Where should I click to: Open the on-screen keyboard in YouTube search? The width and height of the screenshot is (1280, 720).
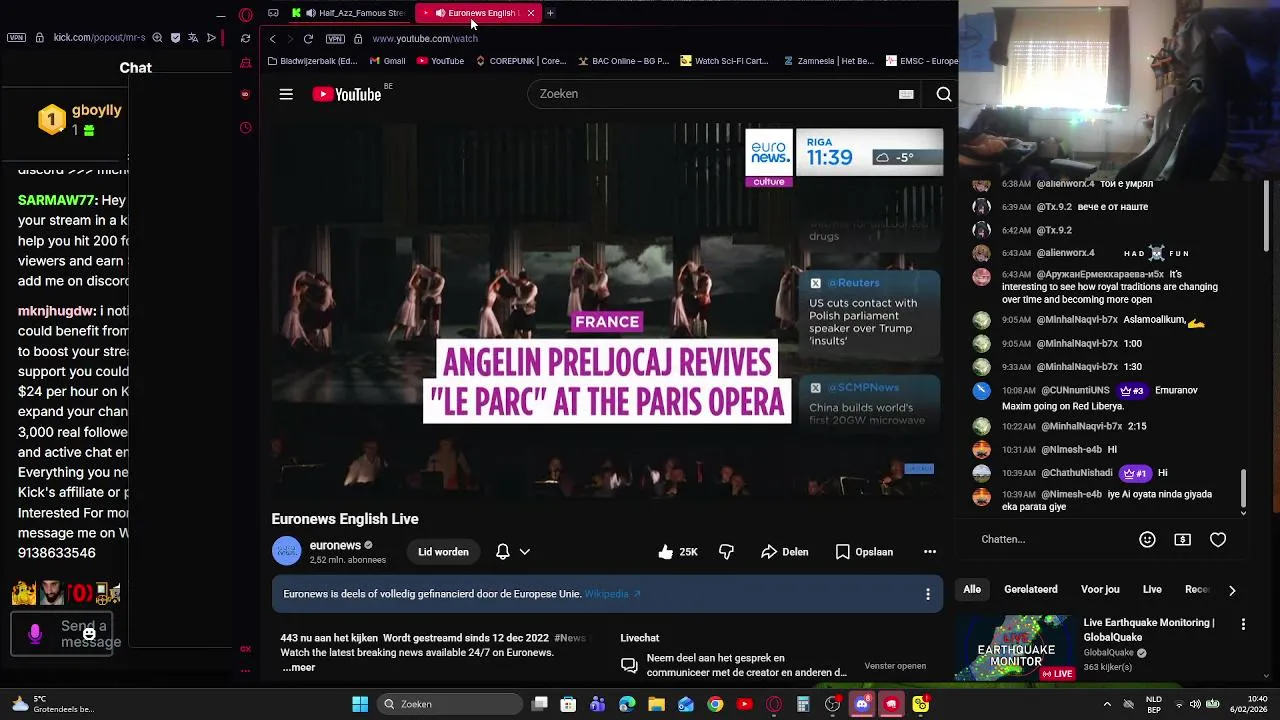click(x=906, y=94)
